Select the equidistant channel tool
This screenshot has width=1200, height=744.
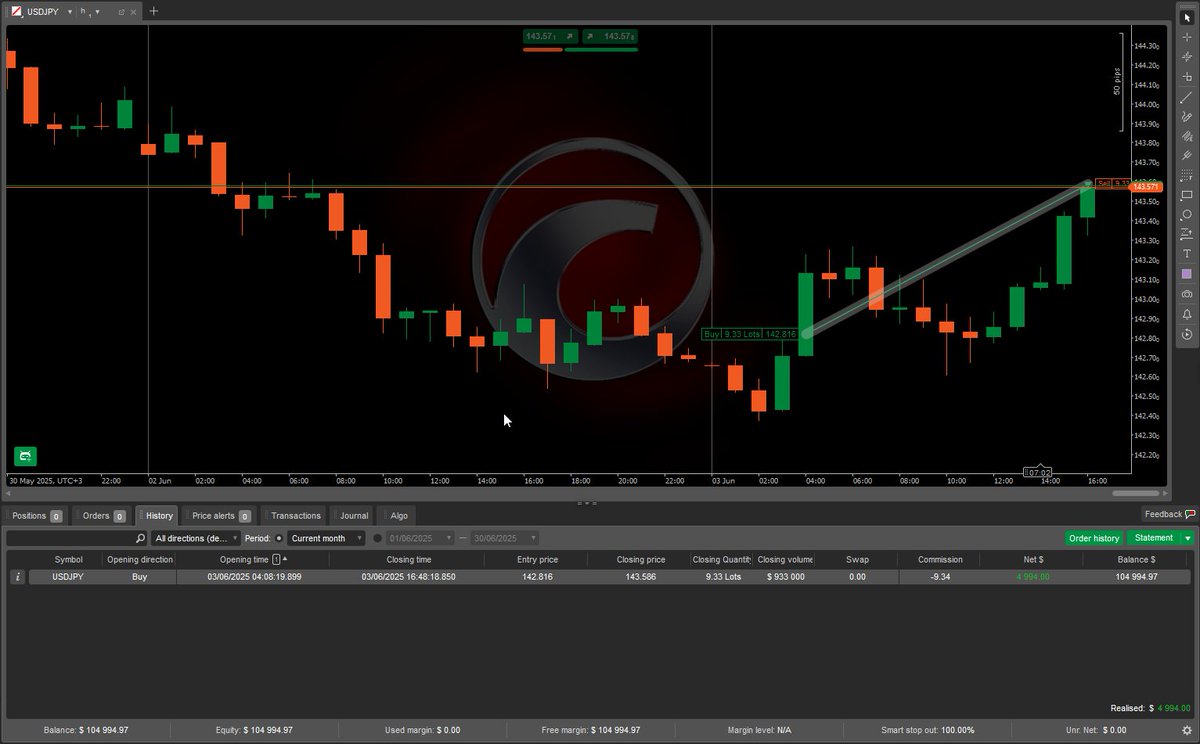(x=1187, y=136)
